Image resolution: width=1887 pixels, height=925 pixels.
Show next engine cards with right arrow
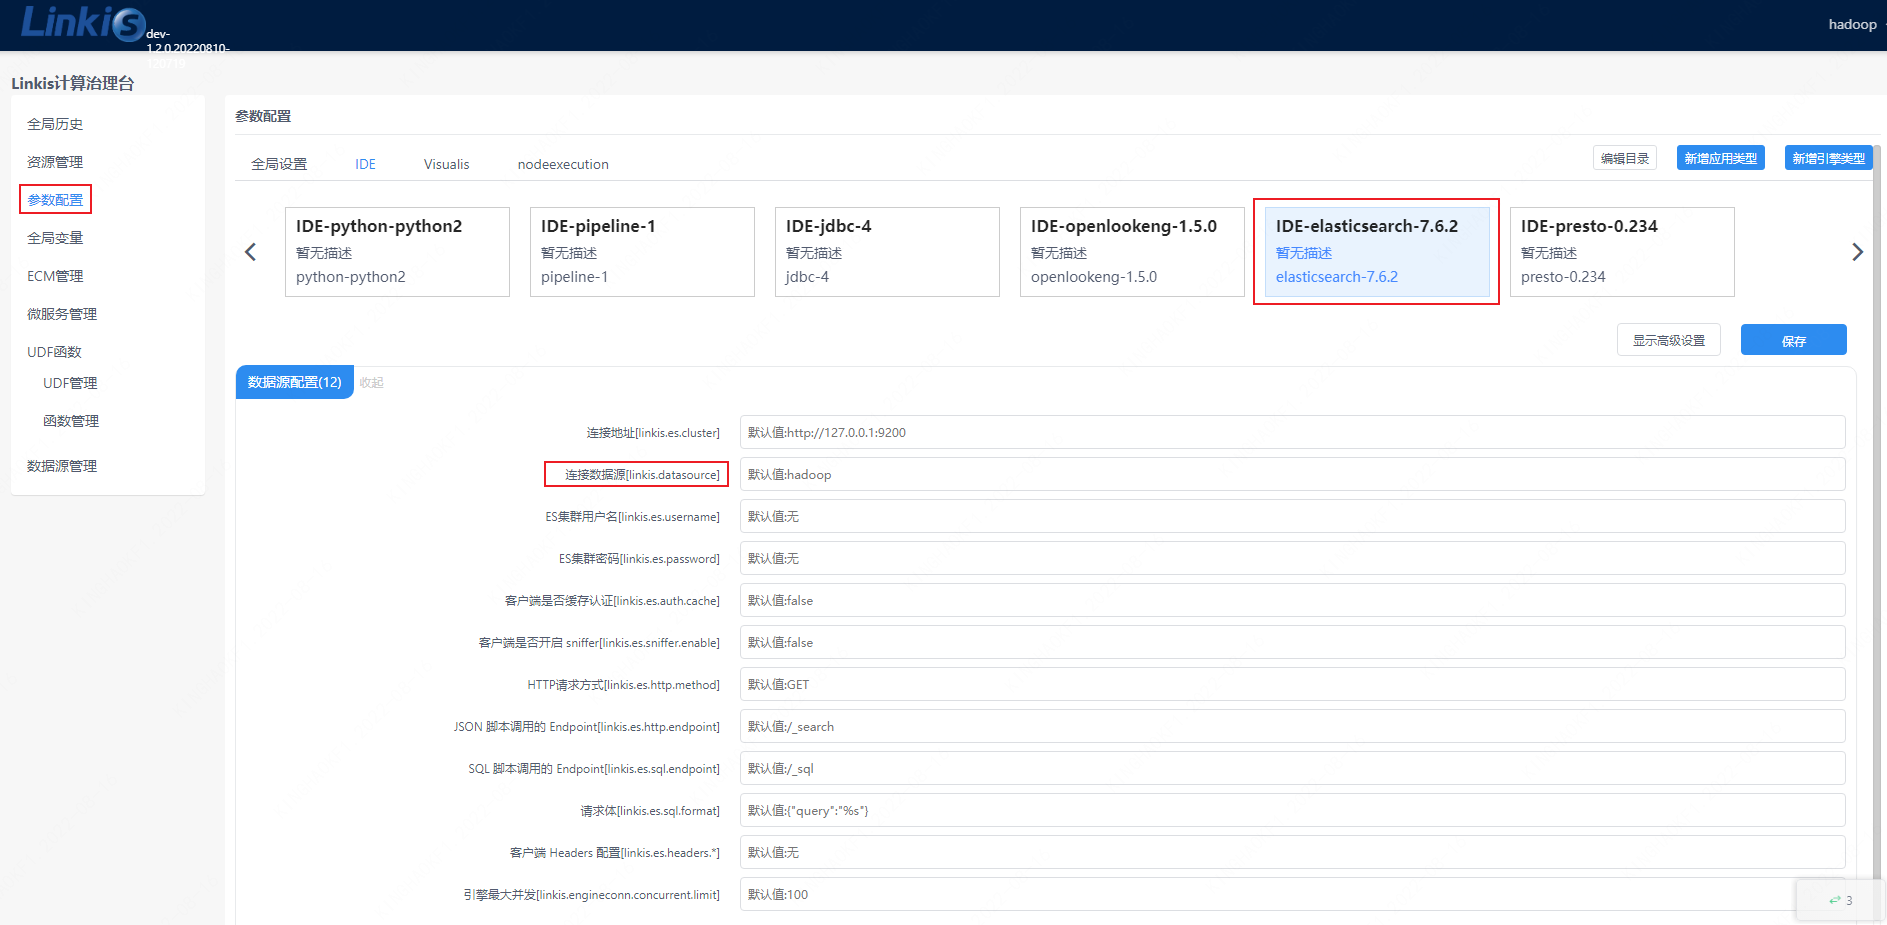pyautogui.click(x=1857, y=252)
